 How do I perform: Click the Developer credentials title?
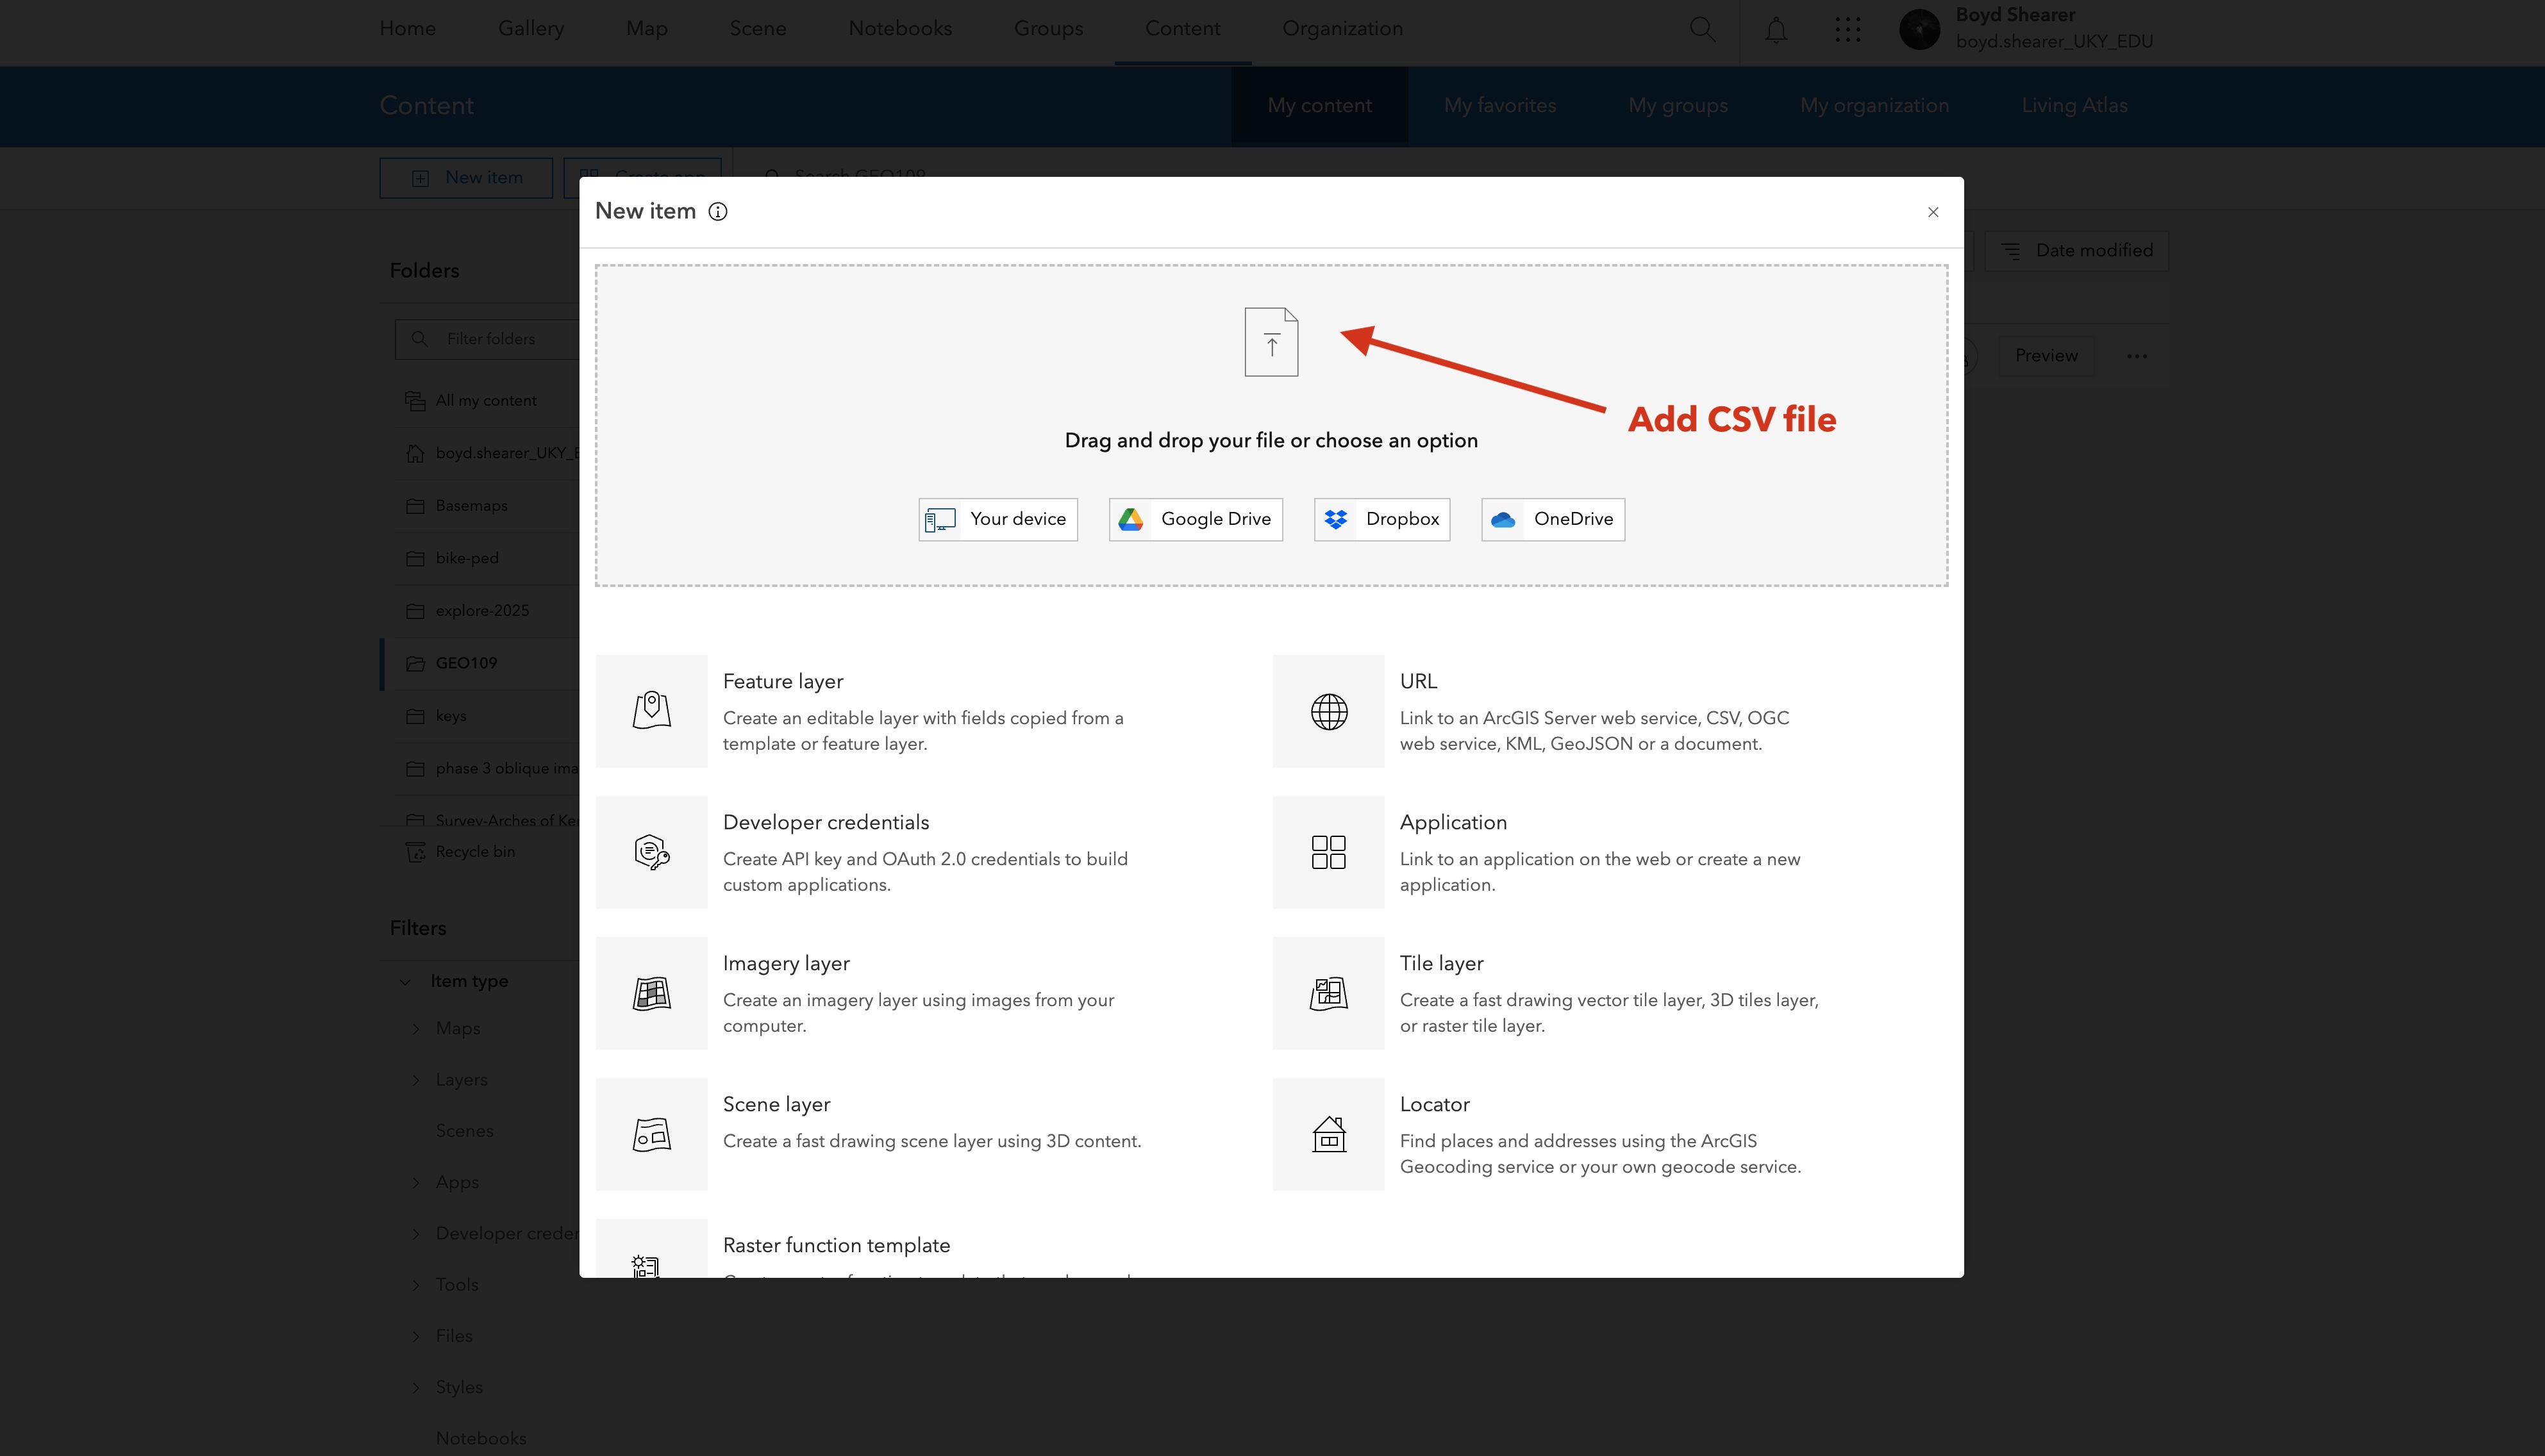coord(826,822)
